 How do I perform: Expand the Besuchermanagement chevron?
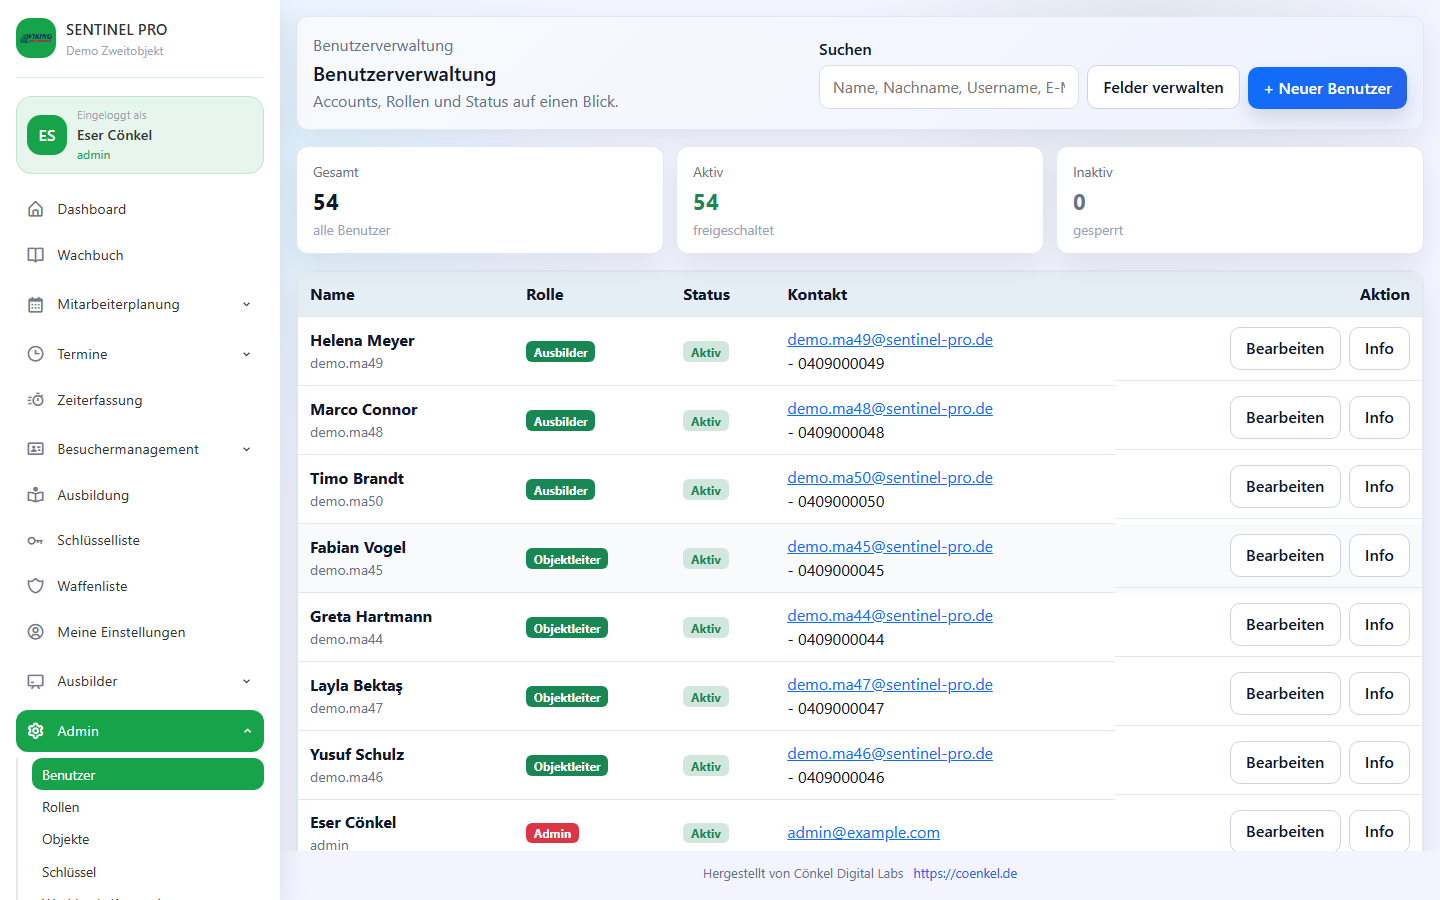247,450
